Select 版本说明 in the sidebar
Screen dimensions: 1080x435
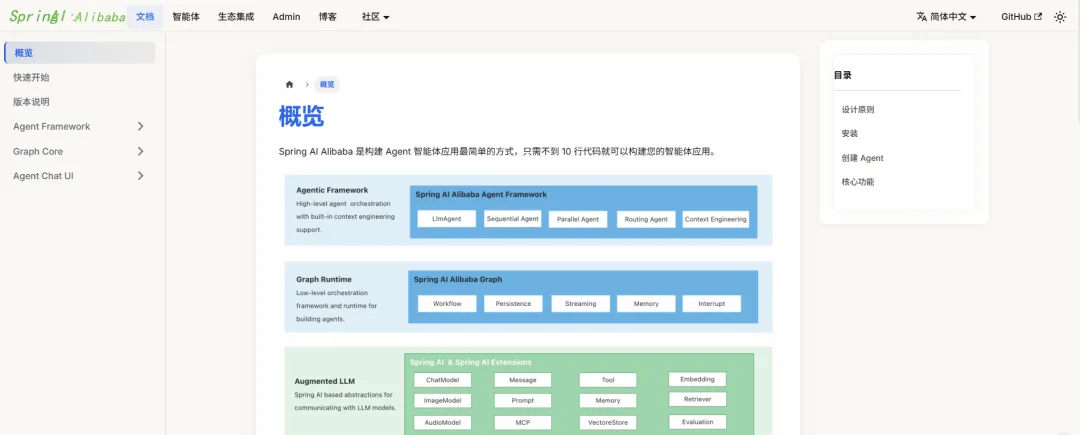(79, 102)
